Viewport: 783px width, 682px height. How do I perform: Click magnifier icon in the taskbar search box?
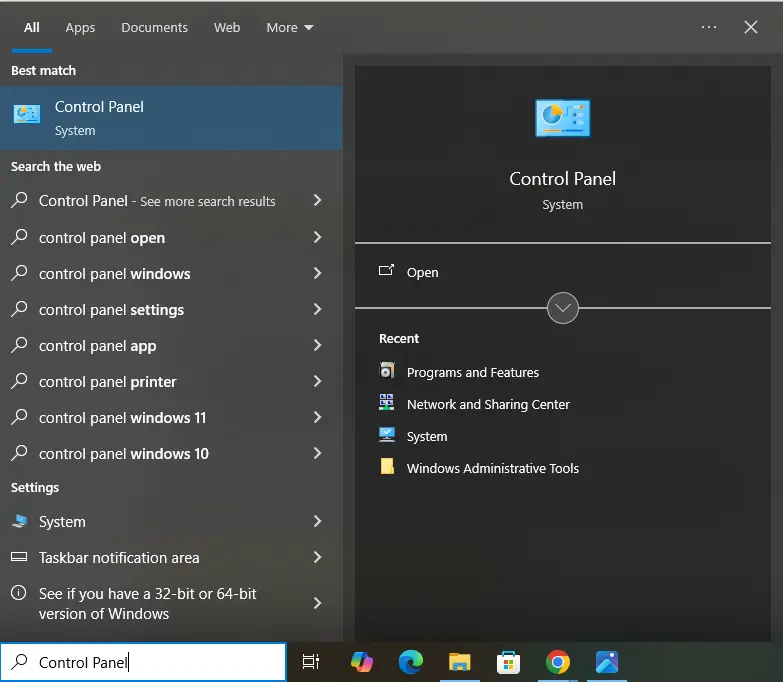tap(19, 662)
